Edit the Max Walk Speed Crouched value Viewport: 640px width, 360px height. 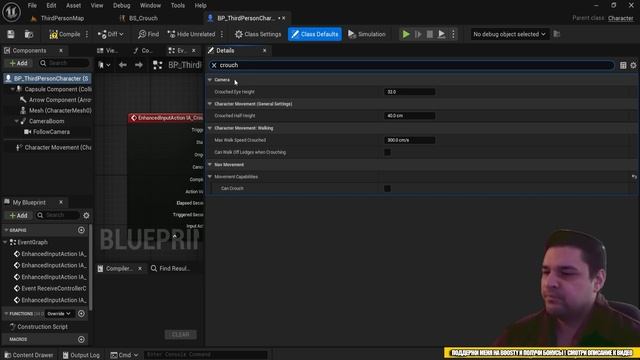[409, 140]
